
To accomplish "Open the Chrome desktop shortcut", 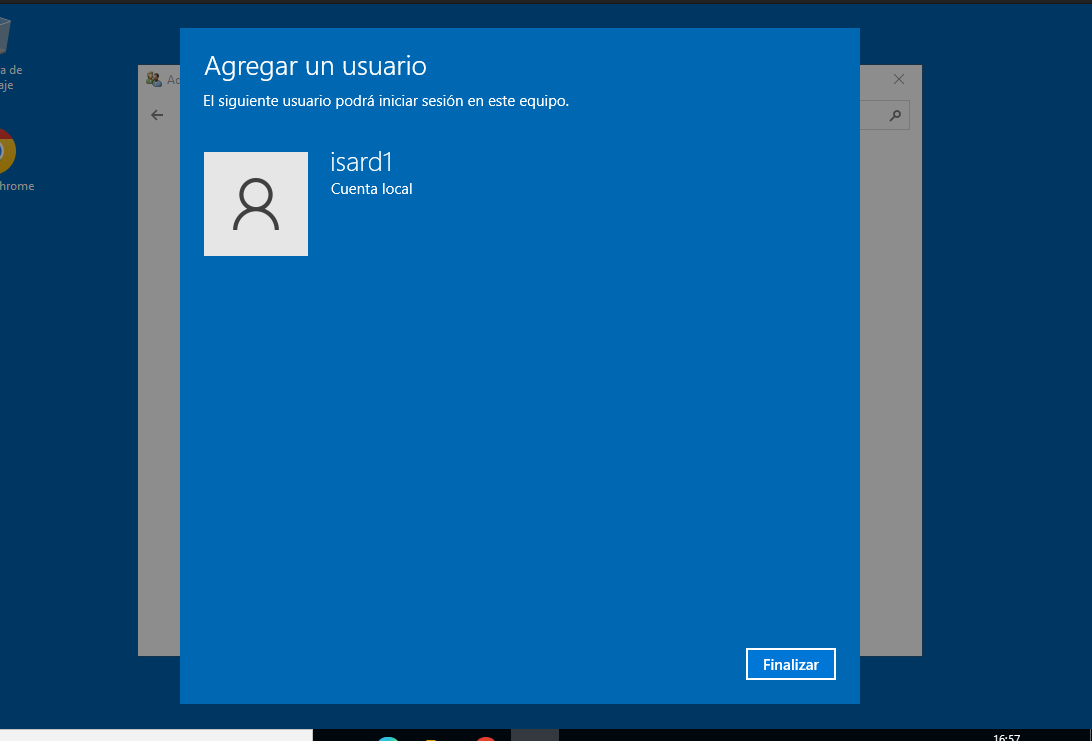I will [x=5, y=152].
